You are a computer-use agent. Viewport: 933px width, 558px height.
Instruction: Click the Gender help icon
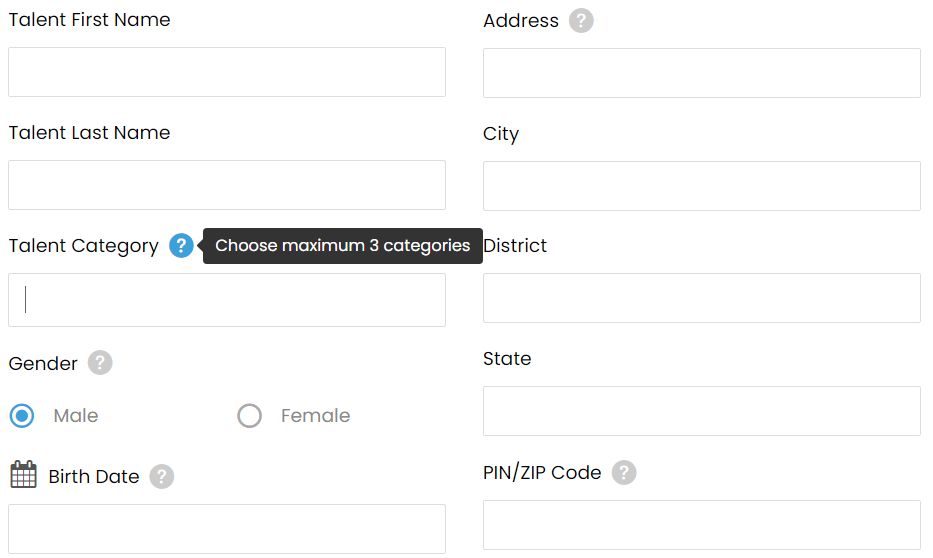[100, 362]
